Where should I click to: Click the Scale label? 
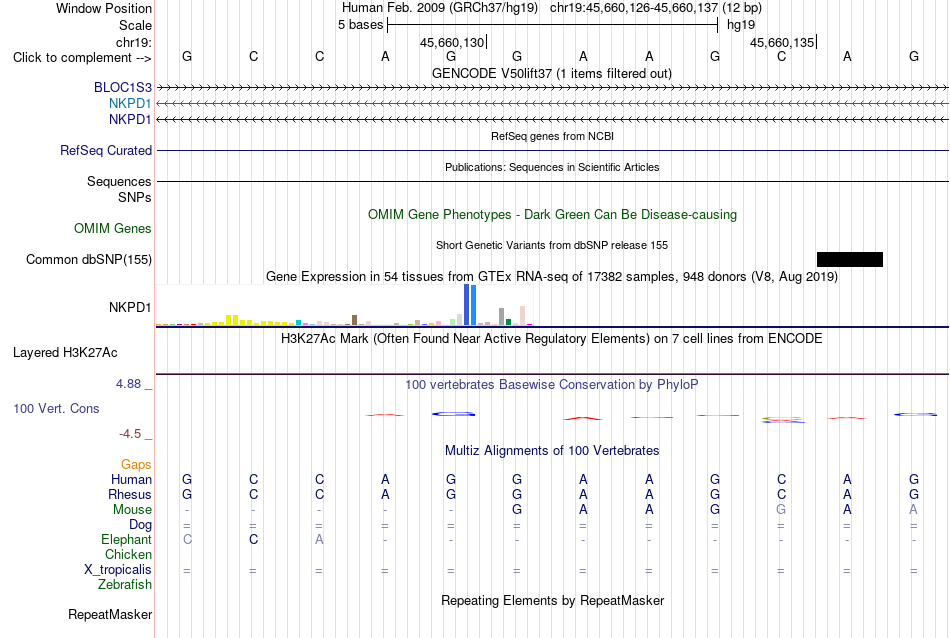pos(135,25)
